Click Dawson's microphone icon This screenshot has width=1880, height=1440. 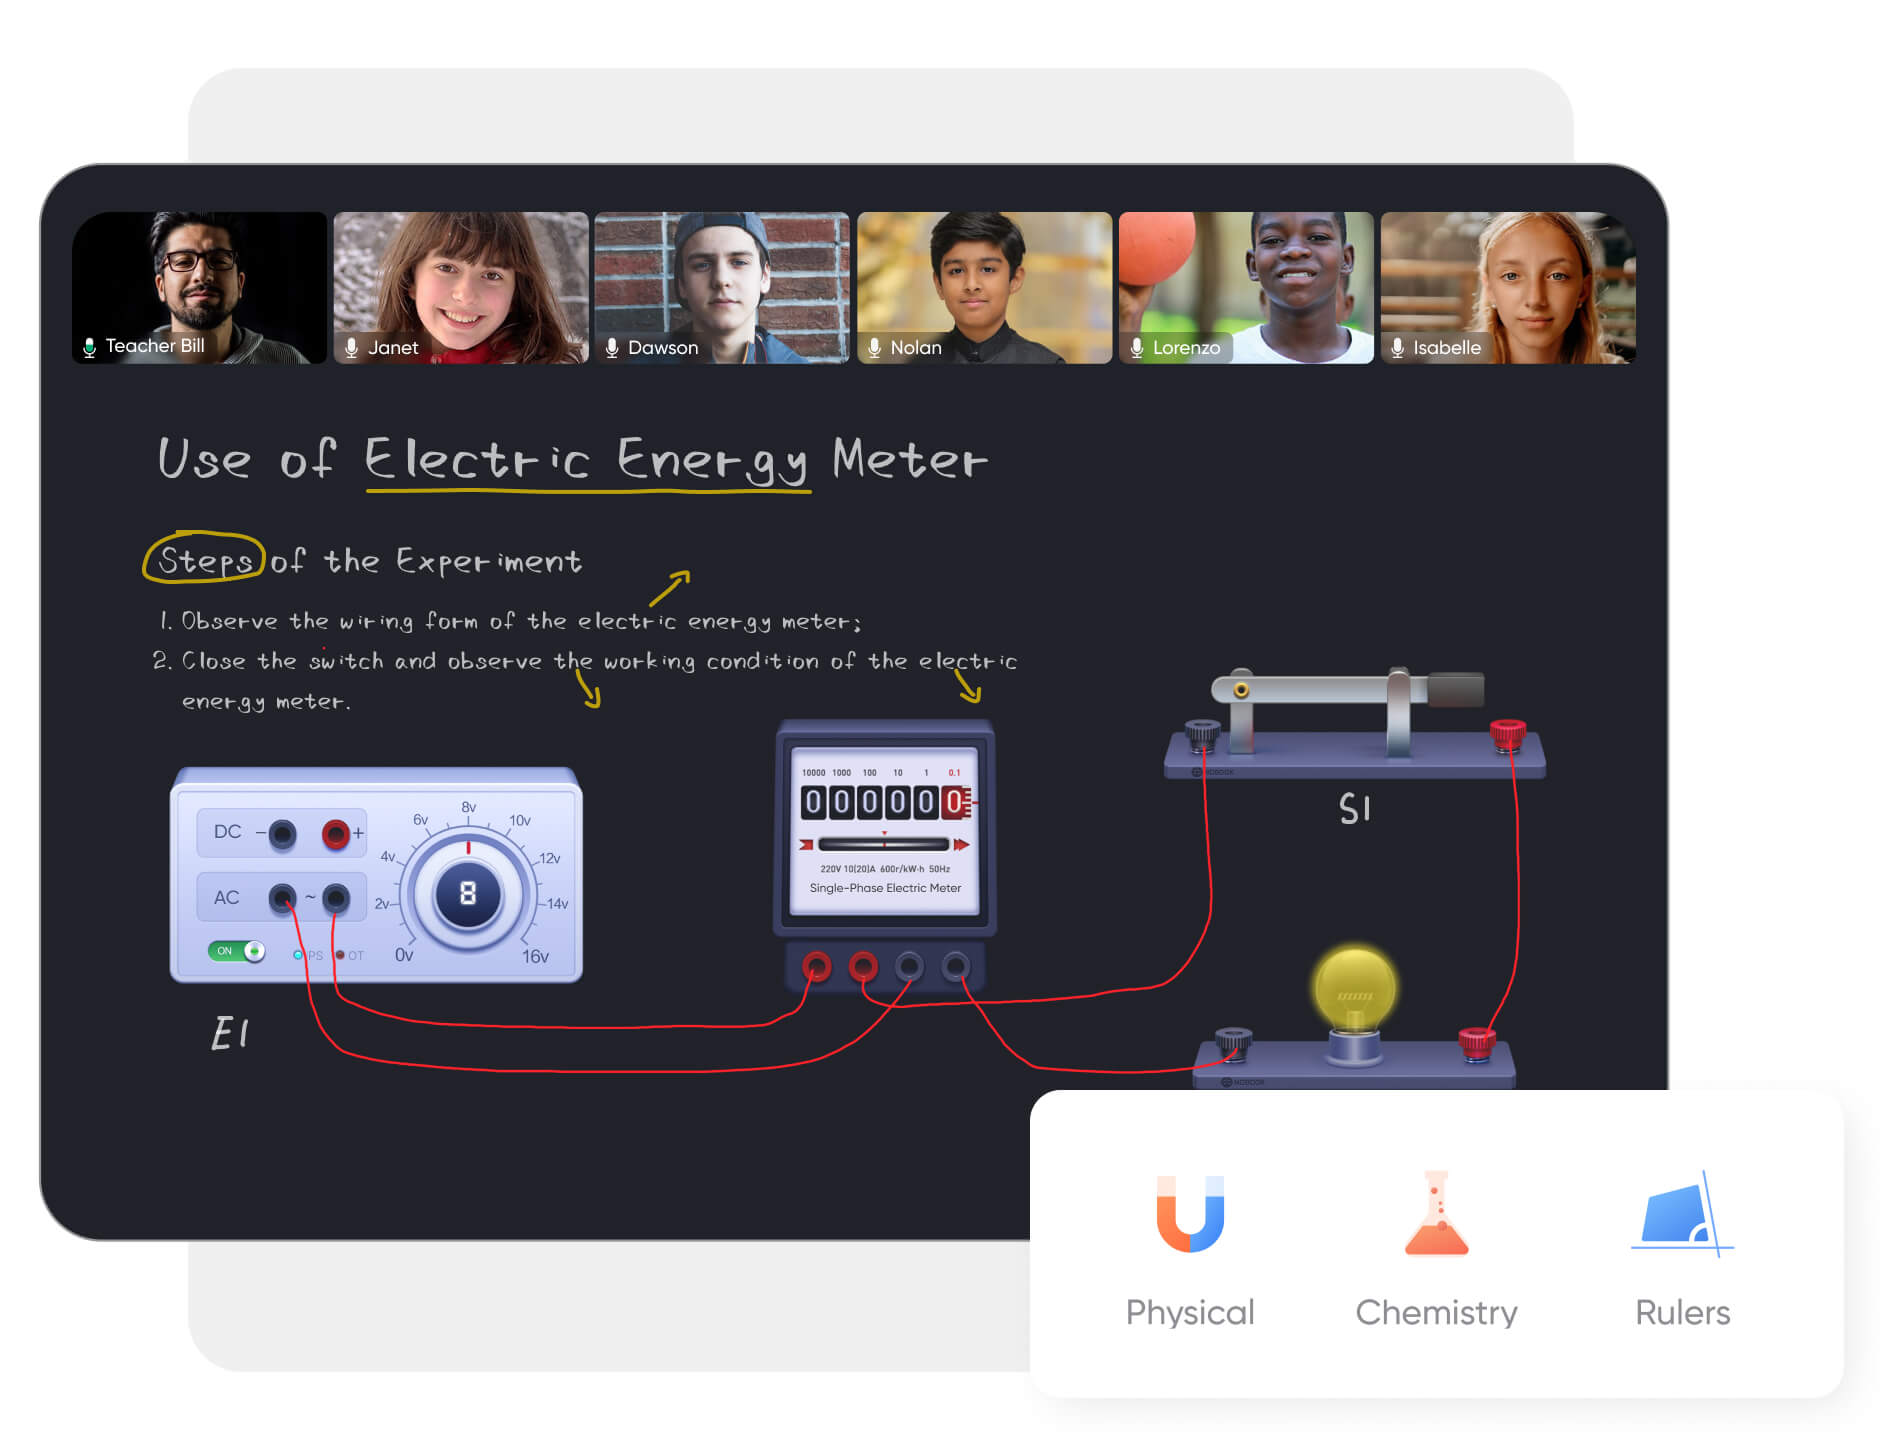point(612,348)
